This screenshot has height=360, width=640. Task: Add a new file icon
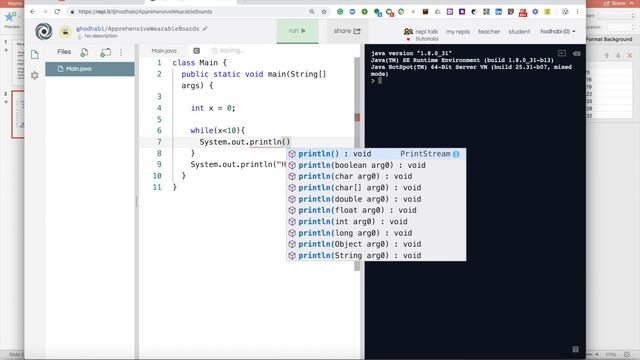(x=84, y=52)
